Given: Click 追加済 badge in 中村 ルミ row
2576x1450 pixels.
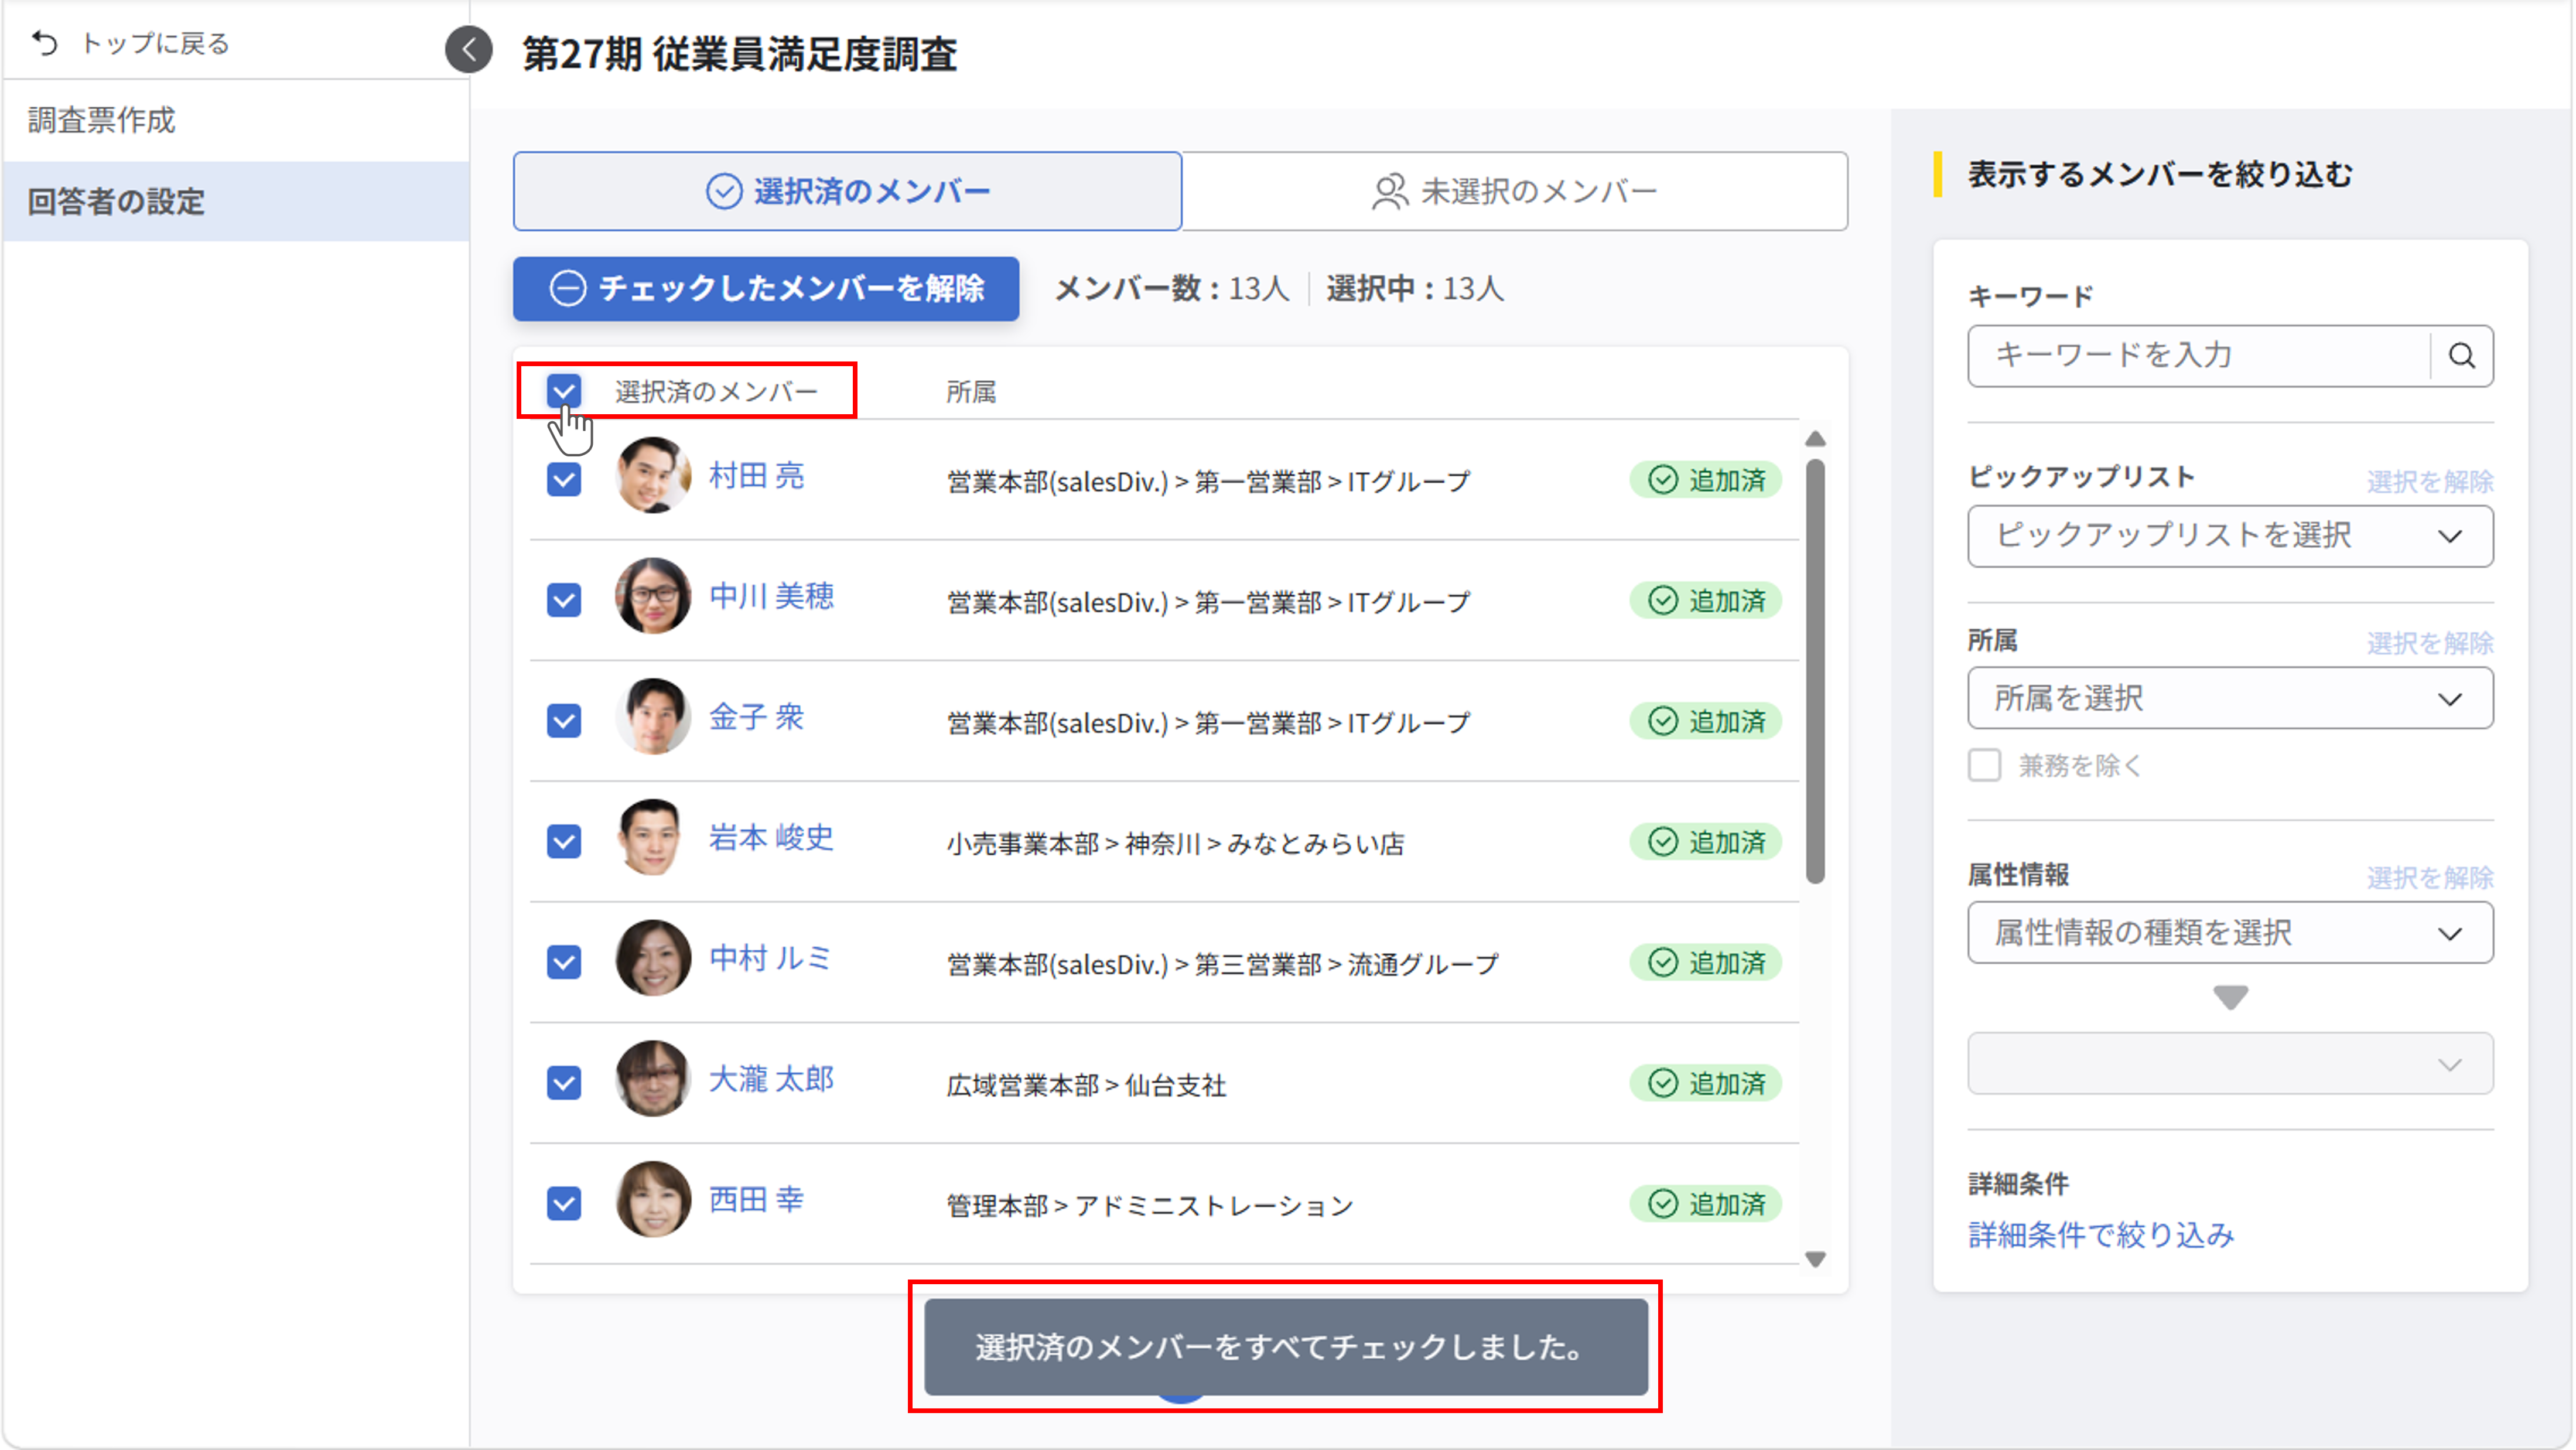Looking at the screenshot, I should [x=1706, y=963].
